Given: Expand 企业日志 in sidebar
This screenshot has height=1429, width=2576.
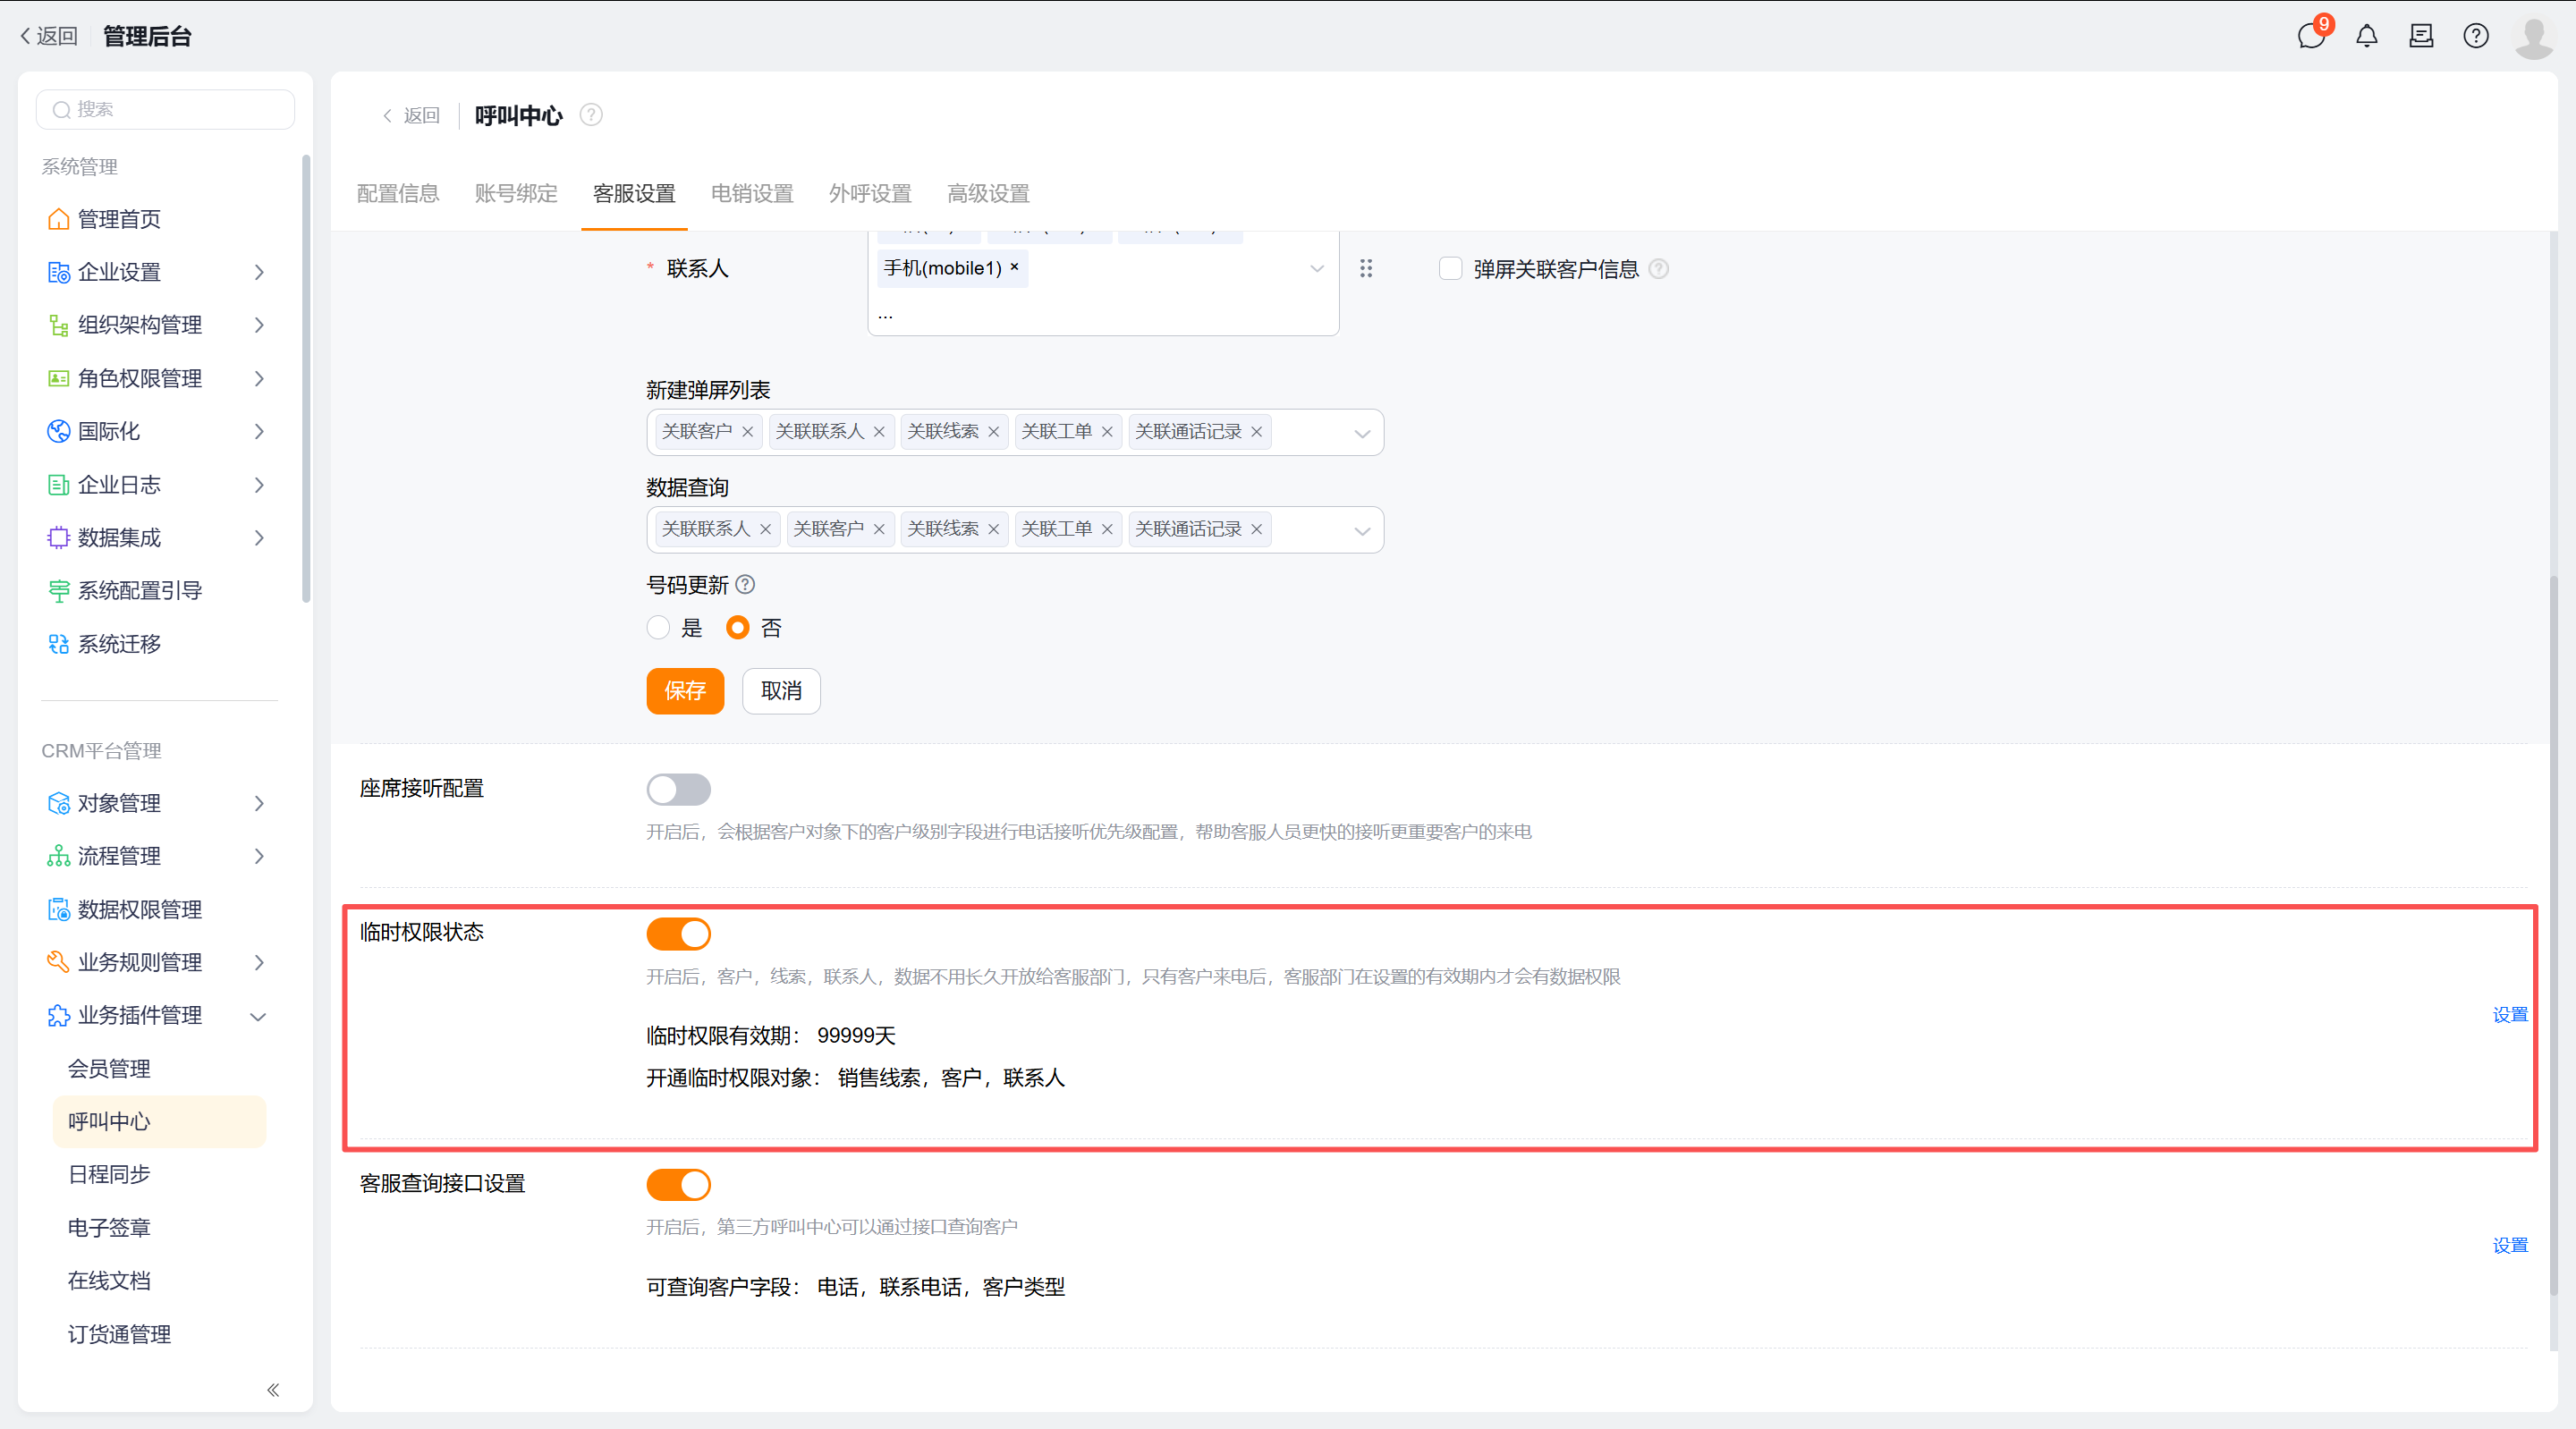Looking at the screenshot, I should (x=259, y=485).
